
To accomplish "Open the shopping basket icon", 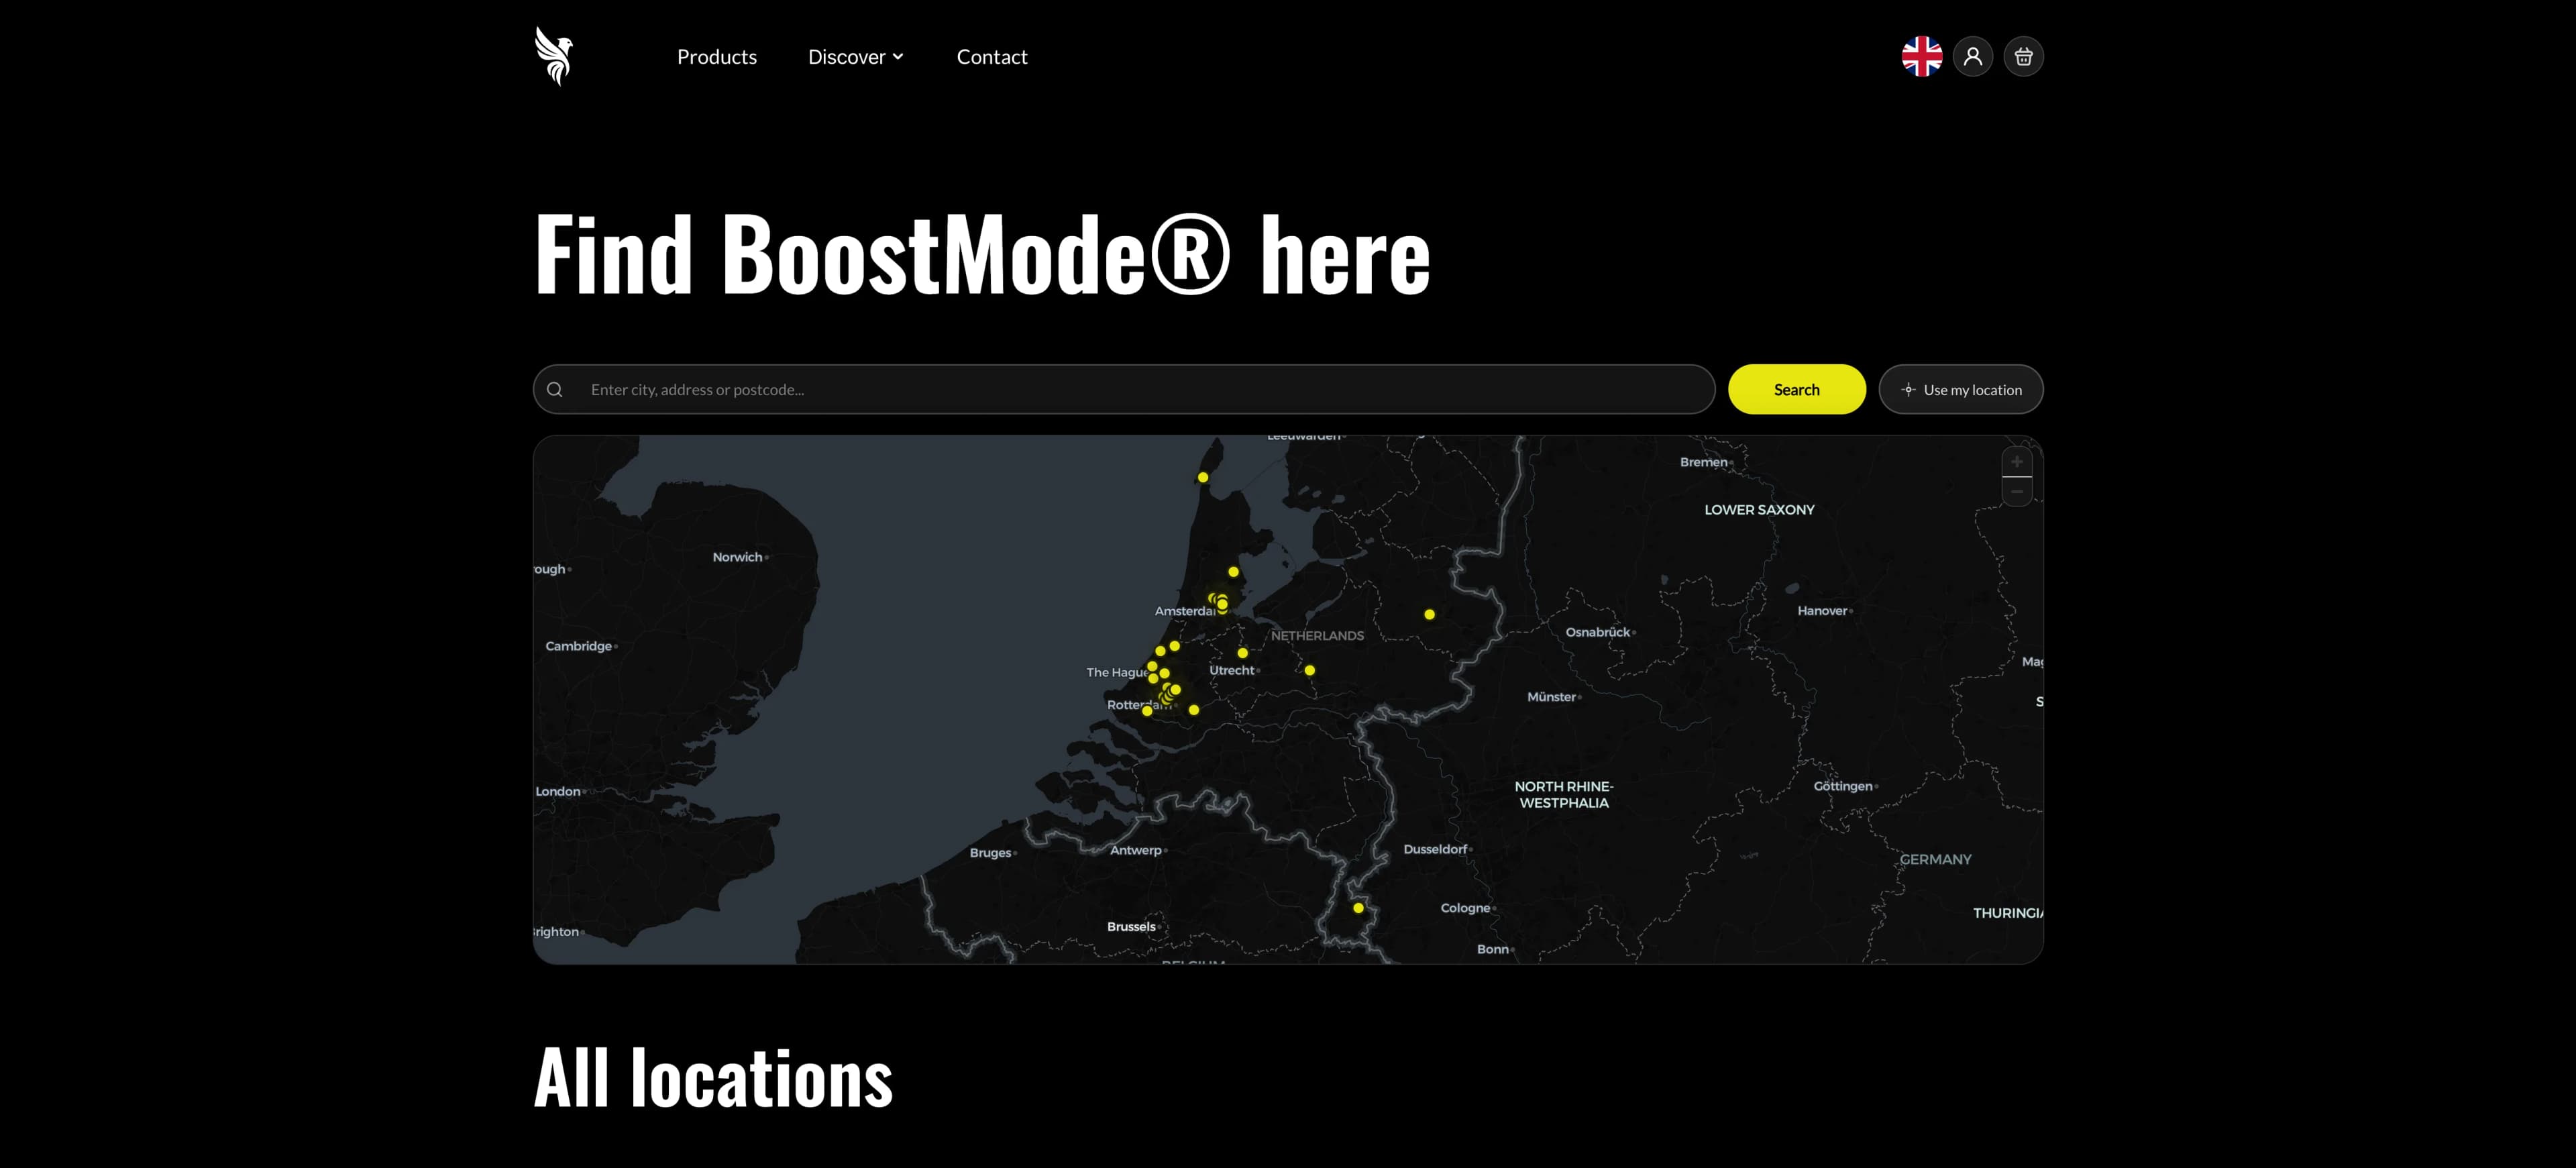I will point(2023,56).
